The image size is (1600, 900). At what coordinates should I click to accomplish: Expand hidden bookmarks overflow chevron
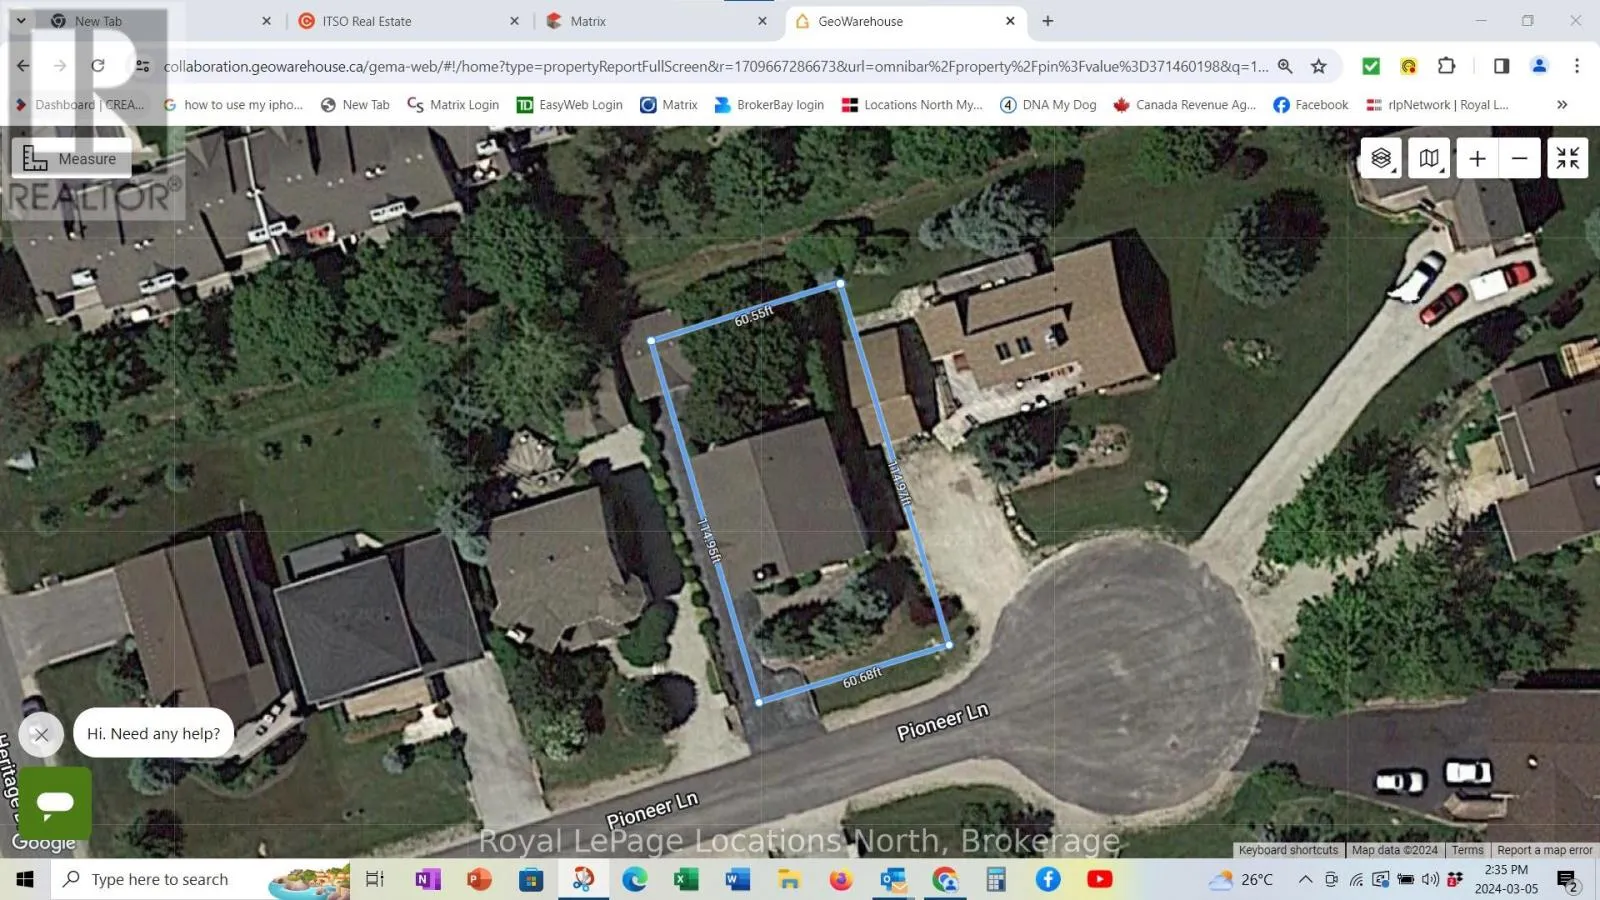tap(1562, 104)
